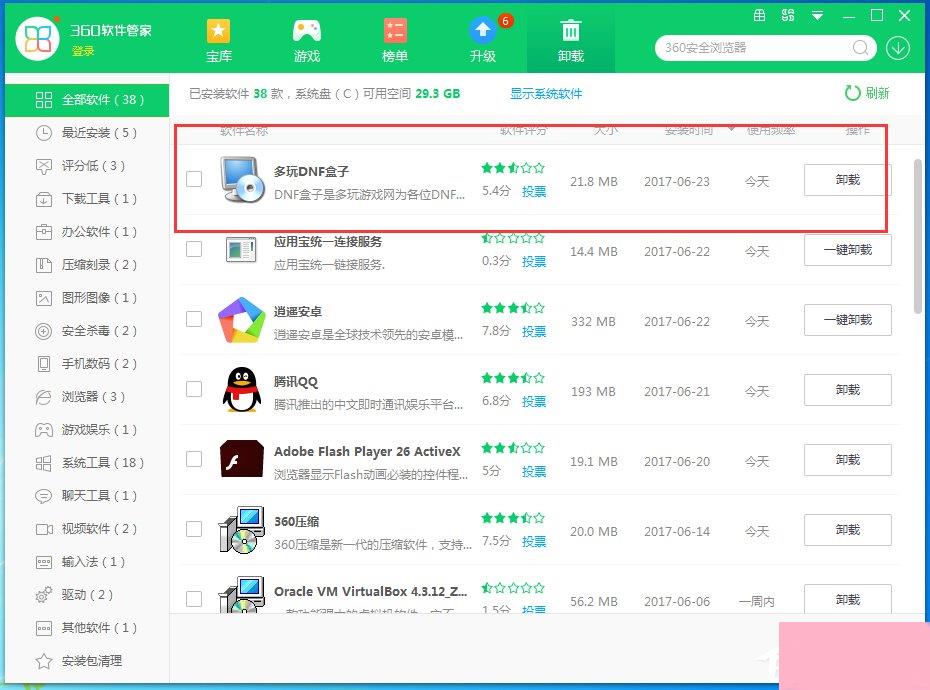This screenshot has width=930, height=690.
Task: Select 全部软件 (38) category
Action: pyautogui.click(x=87, y=100)
